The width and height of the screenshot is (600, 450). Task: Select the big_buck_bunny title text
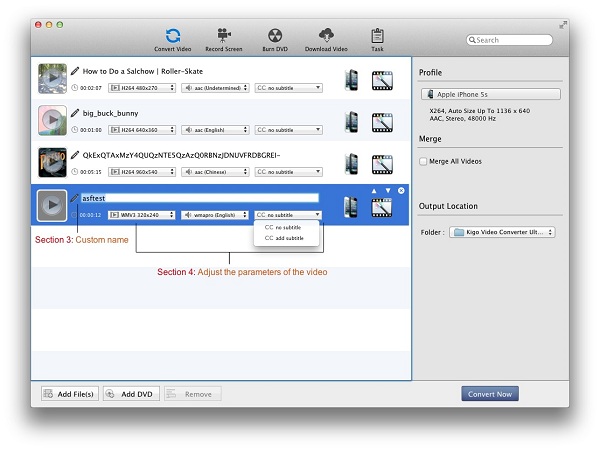coord(111,113)
